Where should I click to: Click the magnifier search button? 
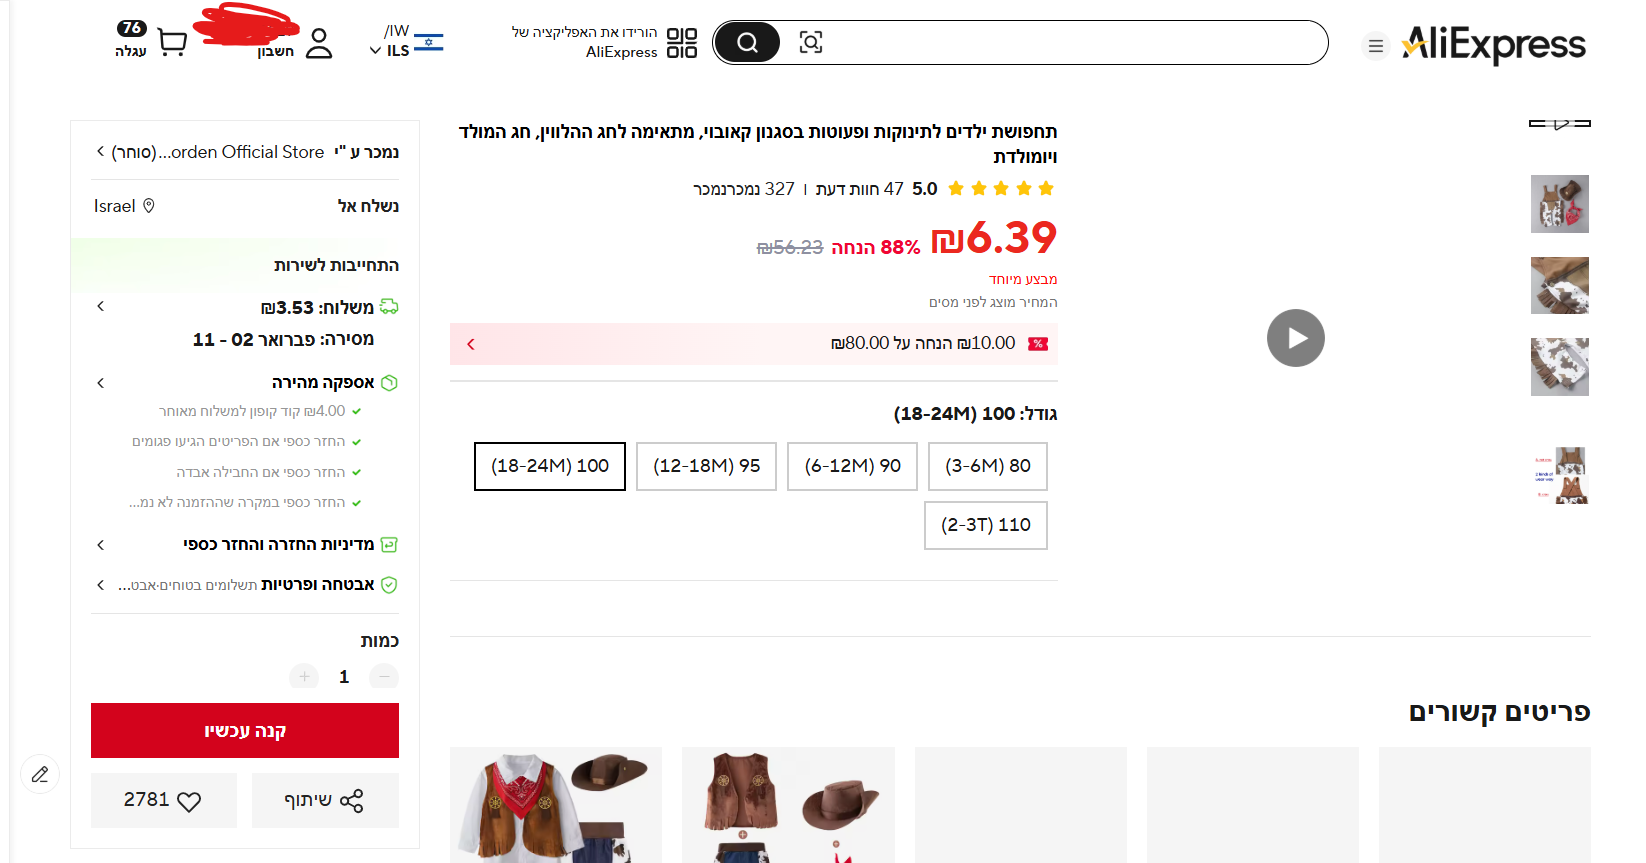coord(747,42)
